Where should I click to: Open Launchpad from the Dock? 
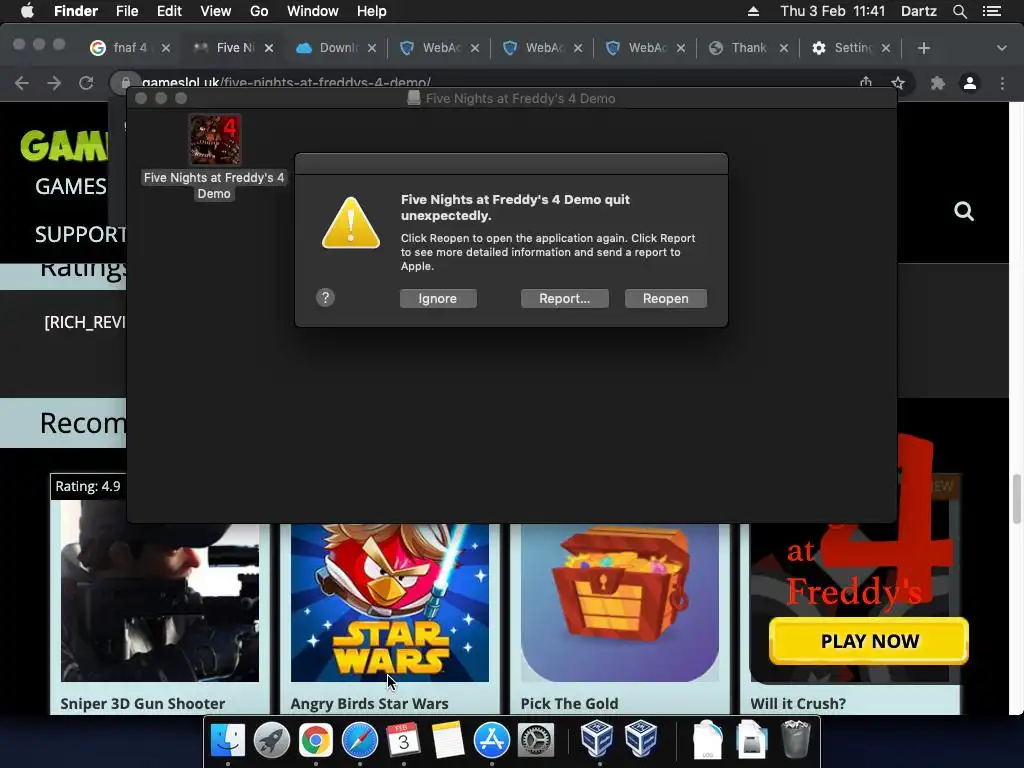tap(272, 740)
